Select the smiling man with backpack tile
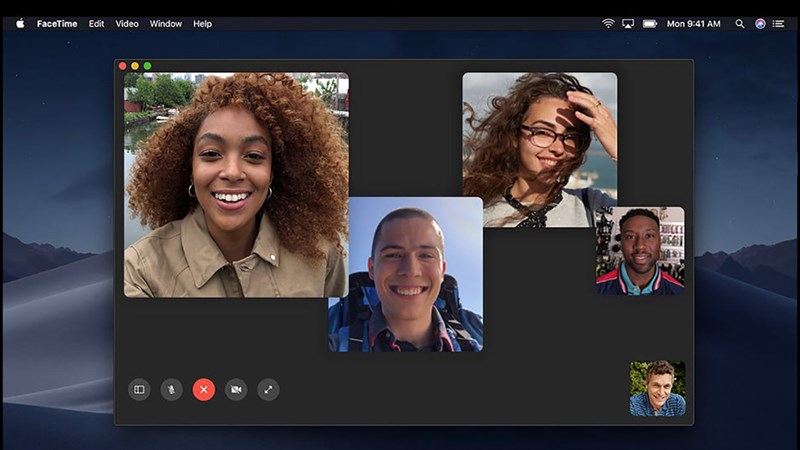The height and width of the screenshot is (450, 800). coord(406,274)
